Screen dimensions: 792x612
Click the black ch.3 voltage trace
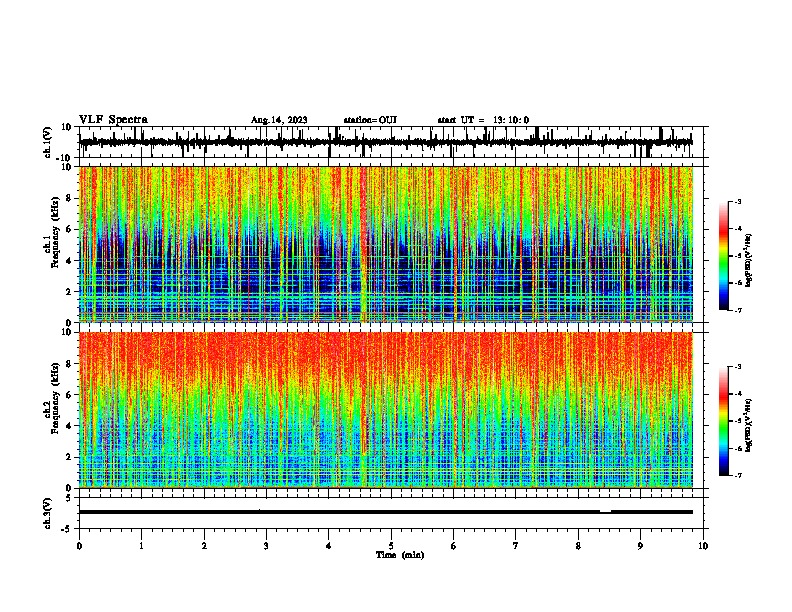(386, 512)
